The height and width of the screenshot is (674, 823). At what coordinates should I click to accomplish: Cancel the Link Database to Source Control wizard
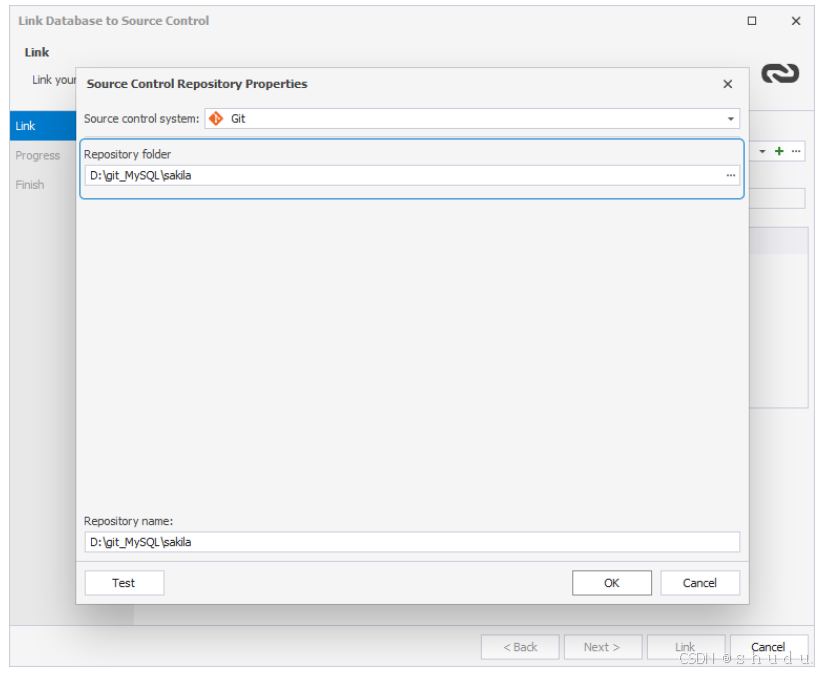(768, 647)
